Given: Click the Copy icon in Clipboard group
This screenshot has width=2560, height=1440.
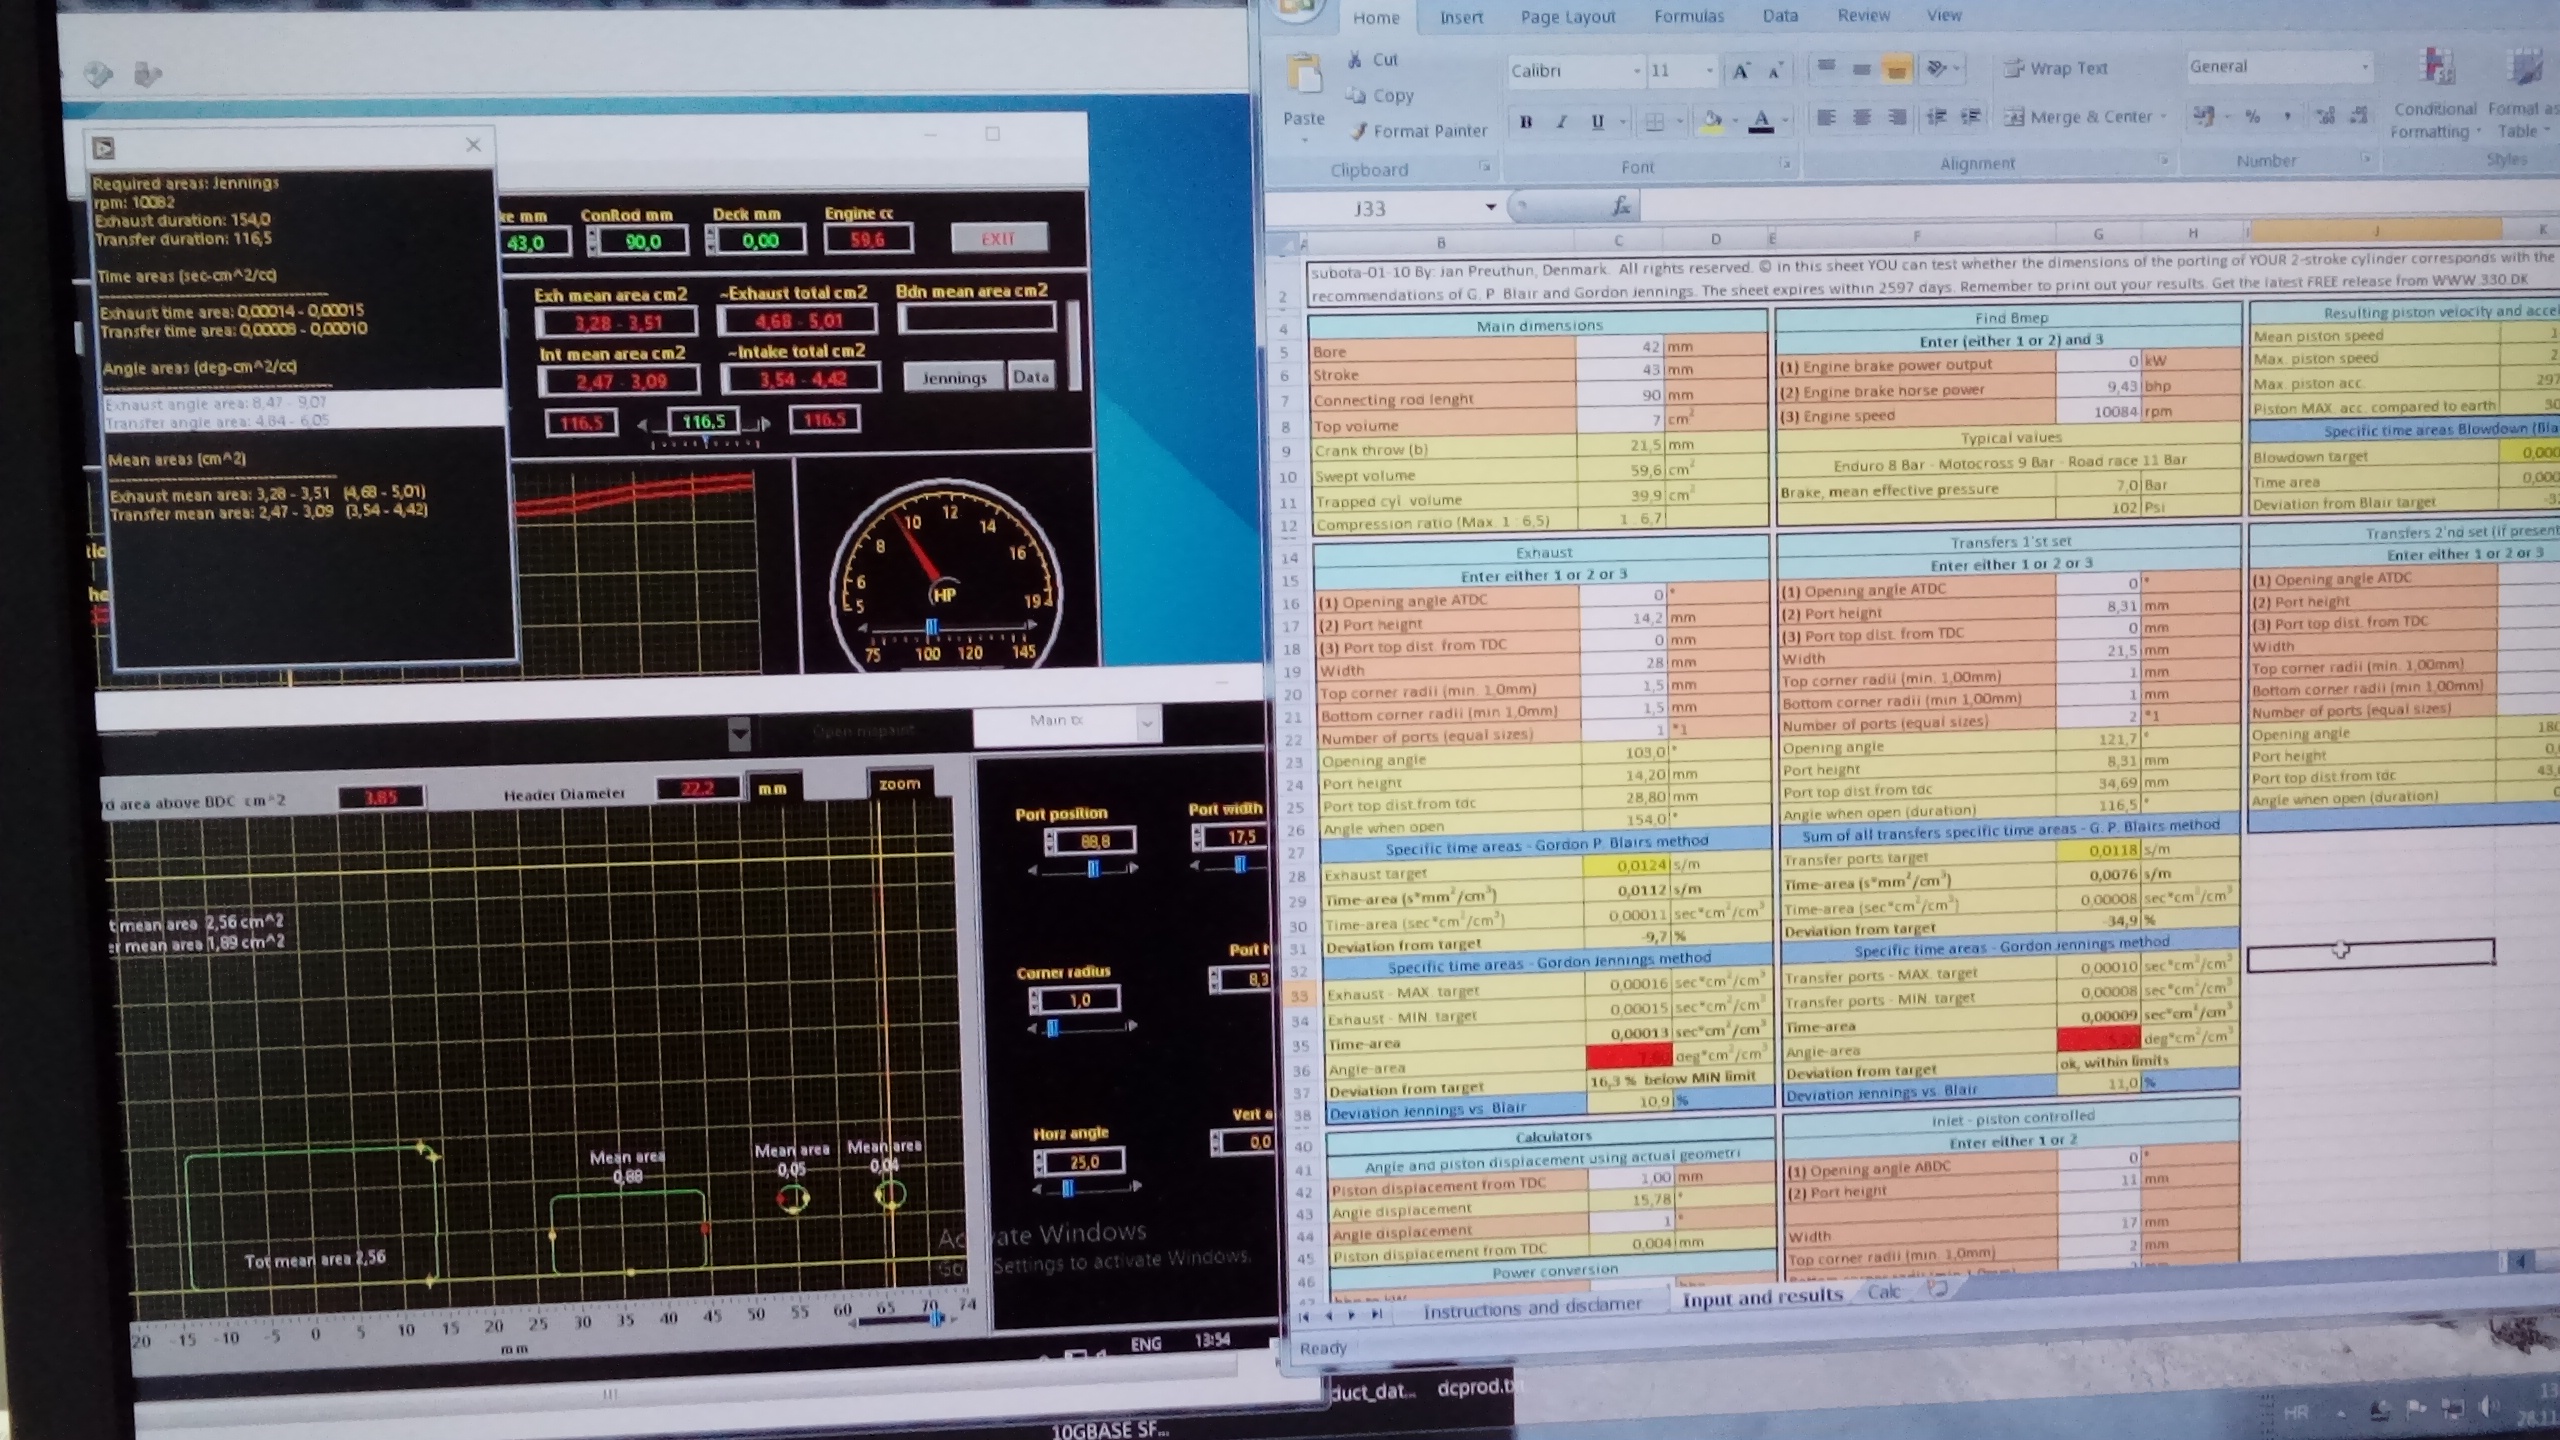Looking at the screenshot, I should tap(1356, 96).
